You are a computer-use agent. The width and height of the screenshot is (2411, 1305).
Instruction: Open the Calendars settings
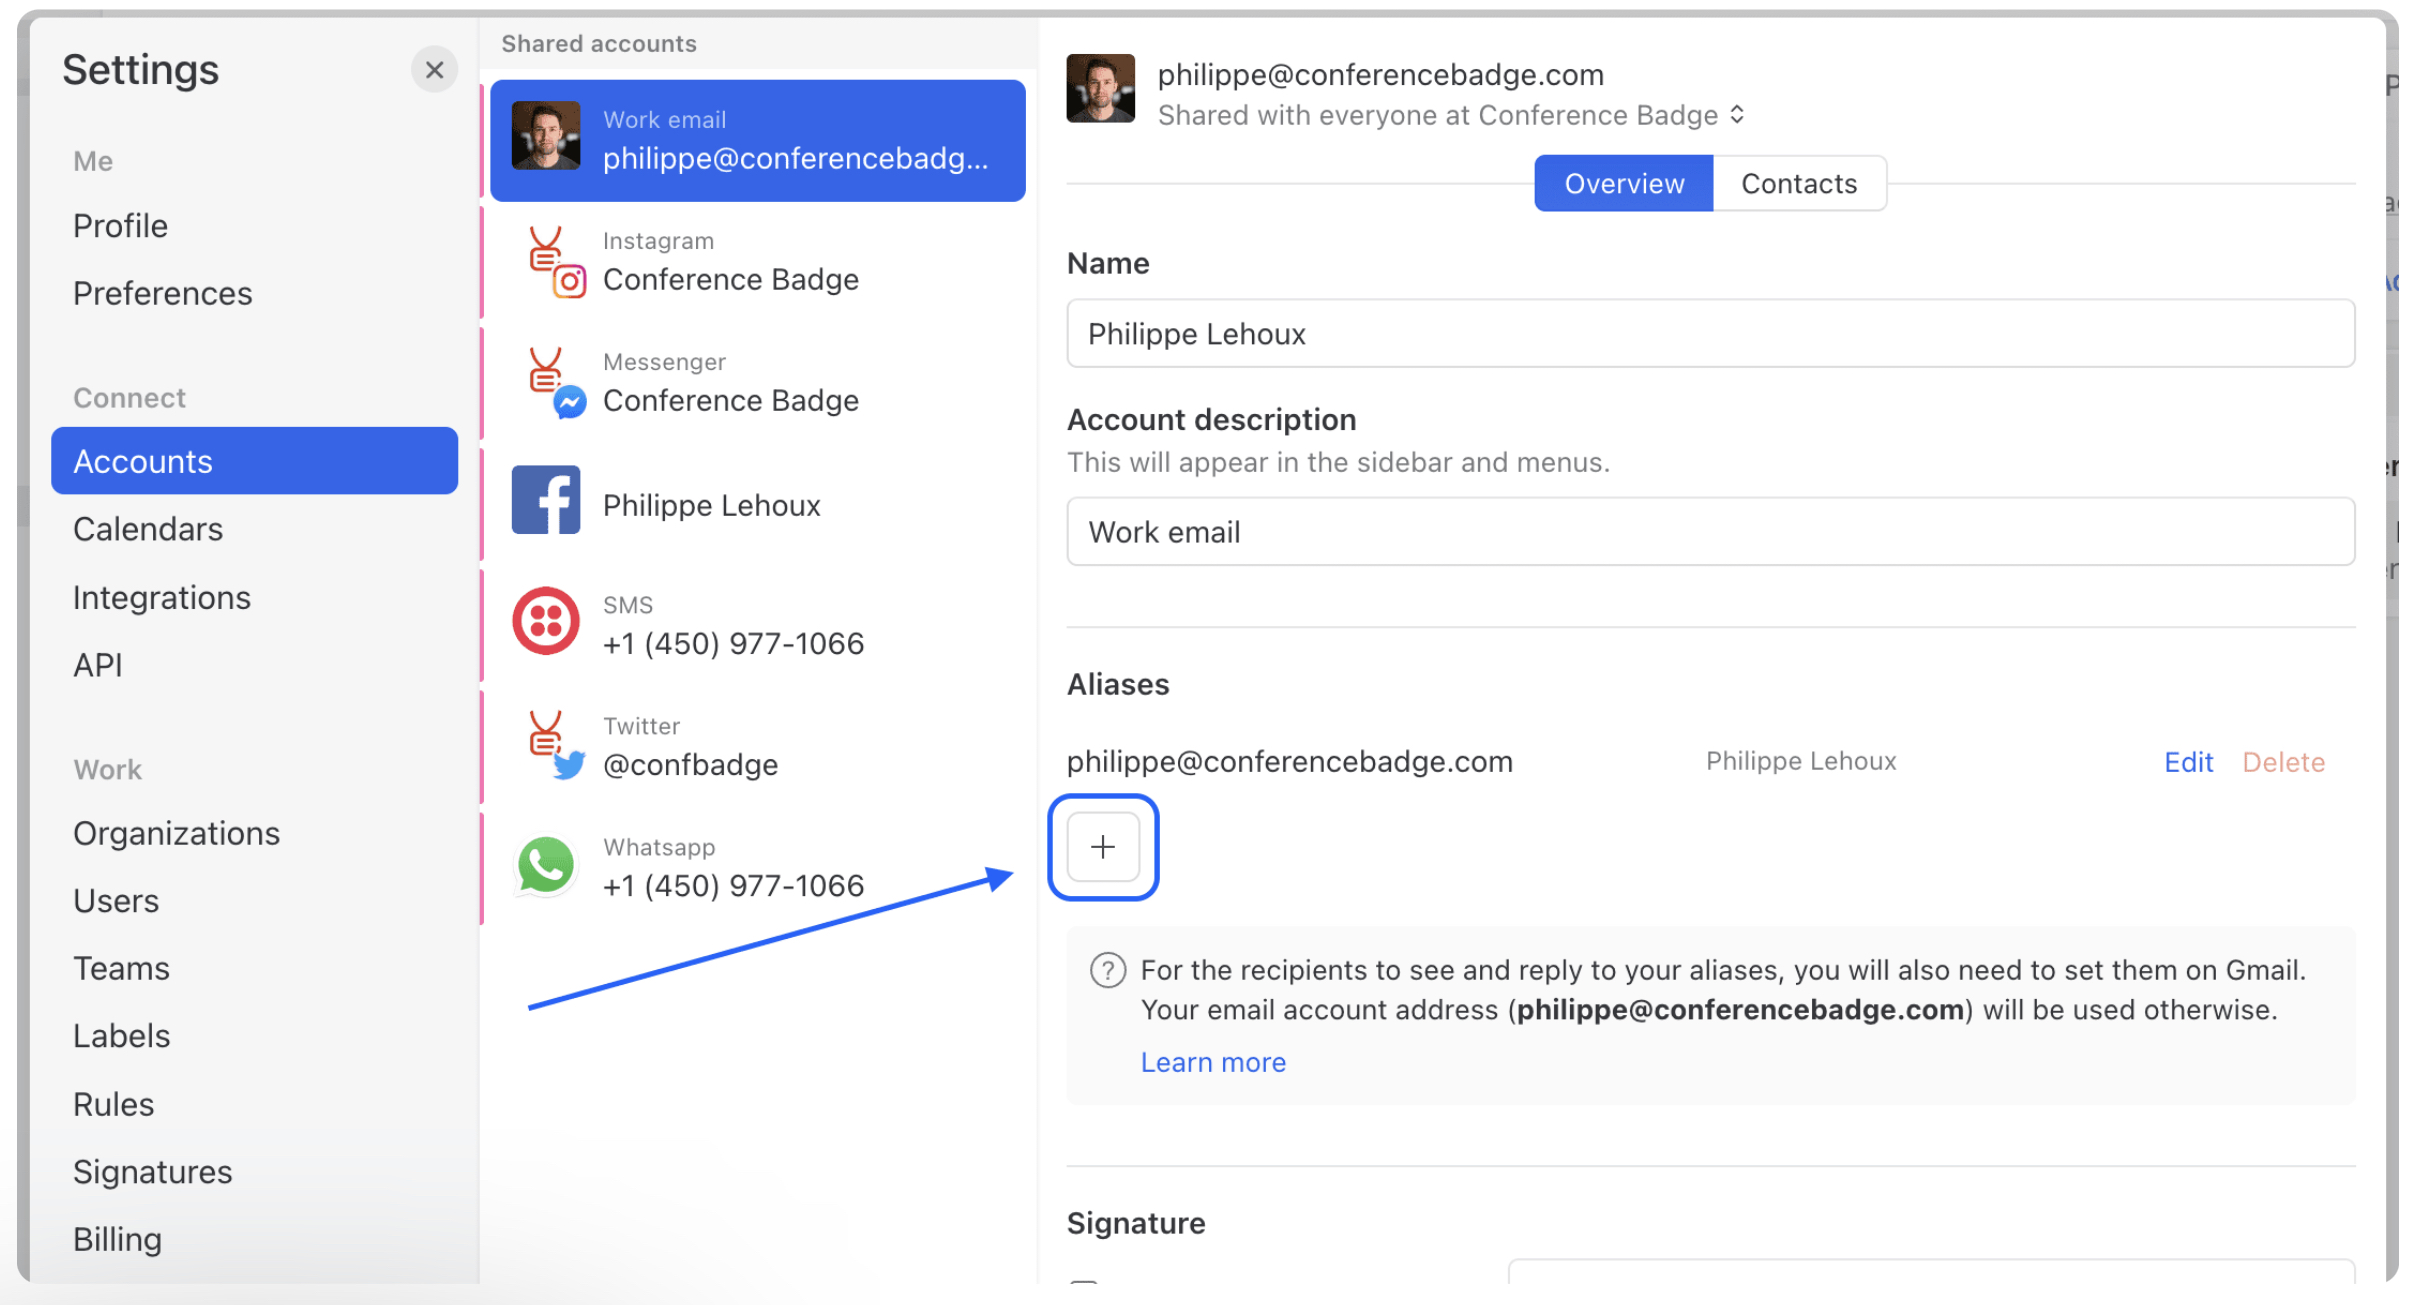pyautogui.click(x=148, y=529)
